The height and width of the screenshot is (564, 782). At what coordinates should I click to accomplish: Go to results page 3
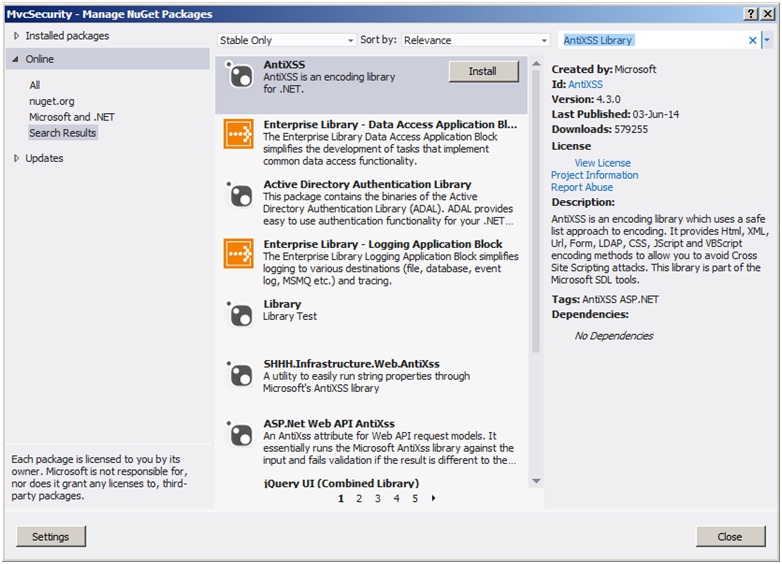coord(378,498)
